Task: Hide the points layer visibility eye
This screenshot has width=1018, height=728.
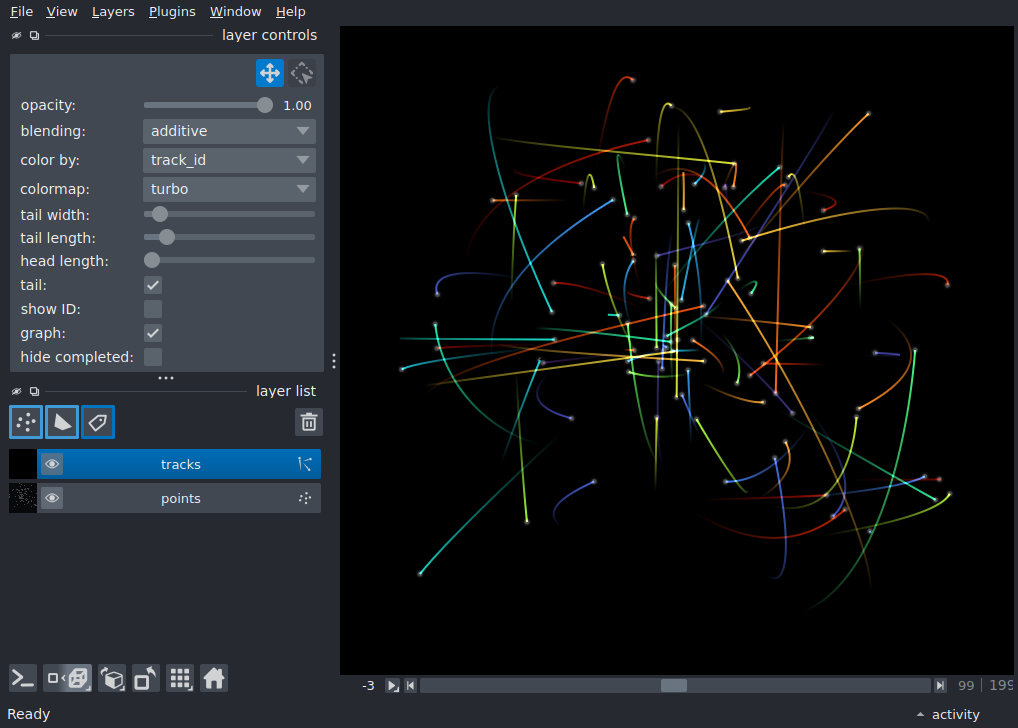Action: pos(52,498)
